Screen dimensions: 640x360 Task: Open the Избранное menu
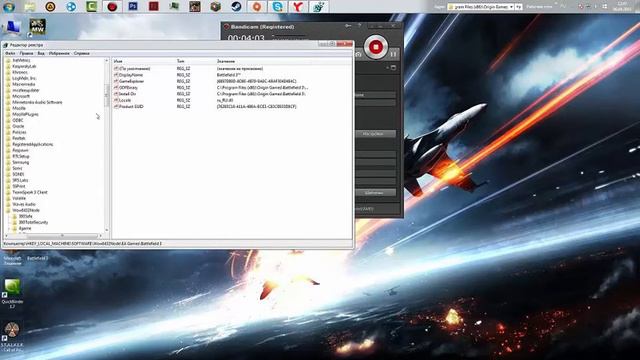point(59,53)
